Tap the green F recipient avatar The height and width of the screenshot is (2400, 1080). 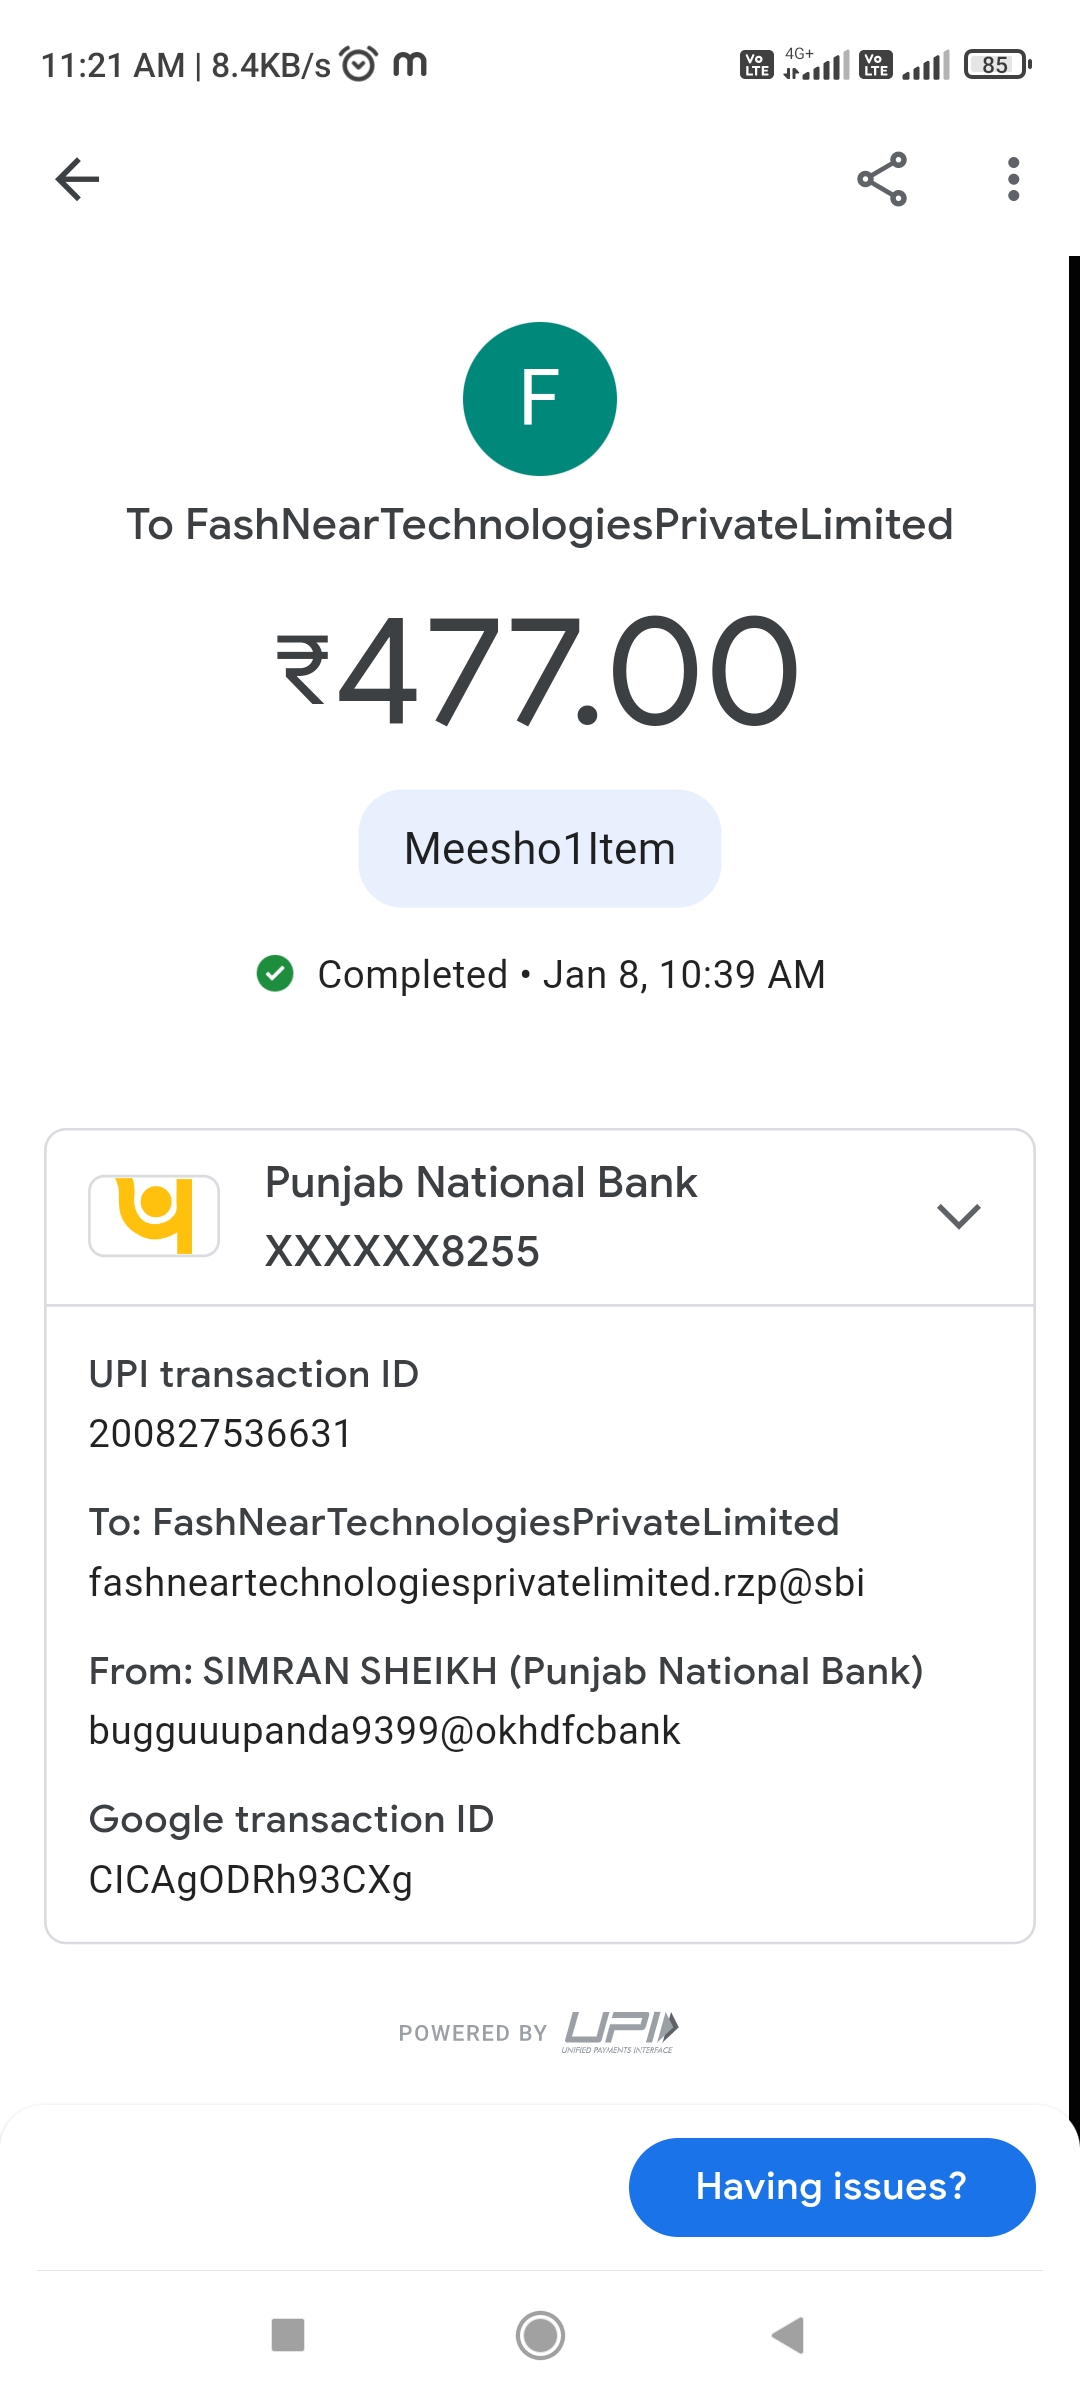click(x=540, y=399)
